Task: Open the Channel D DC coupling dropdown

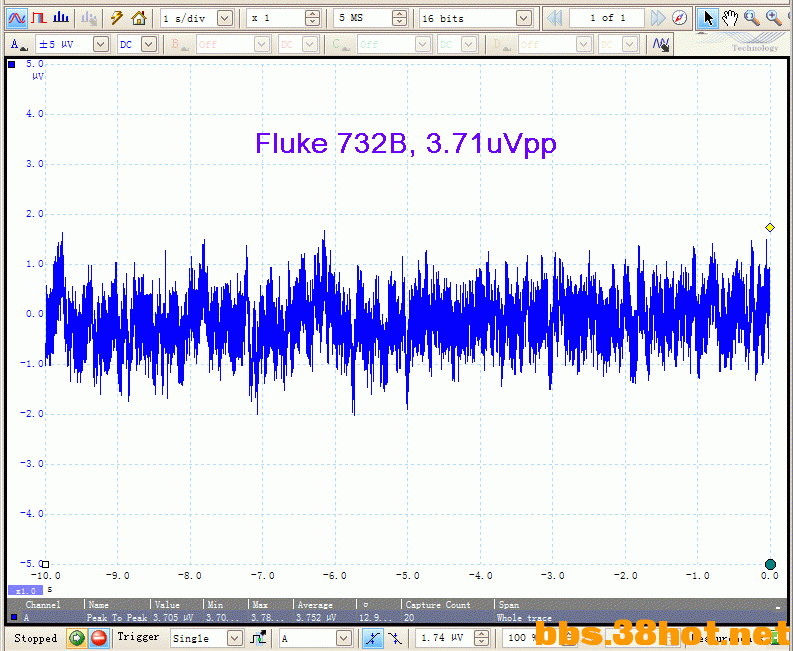Action: tap(630, 45)
